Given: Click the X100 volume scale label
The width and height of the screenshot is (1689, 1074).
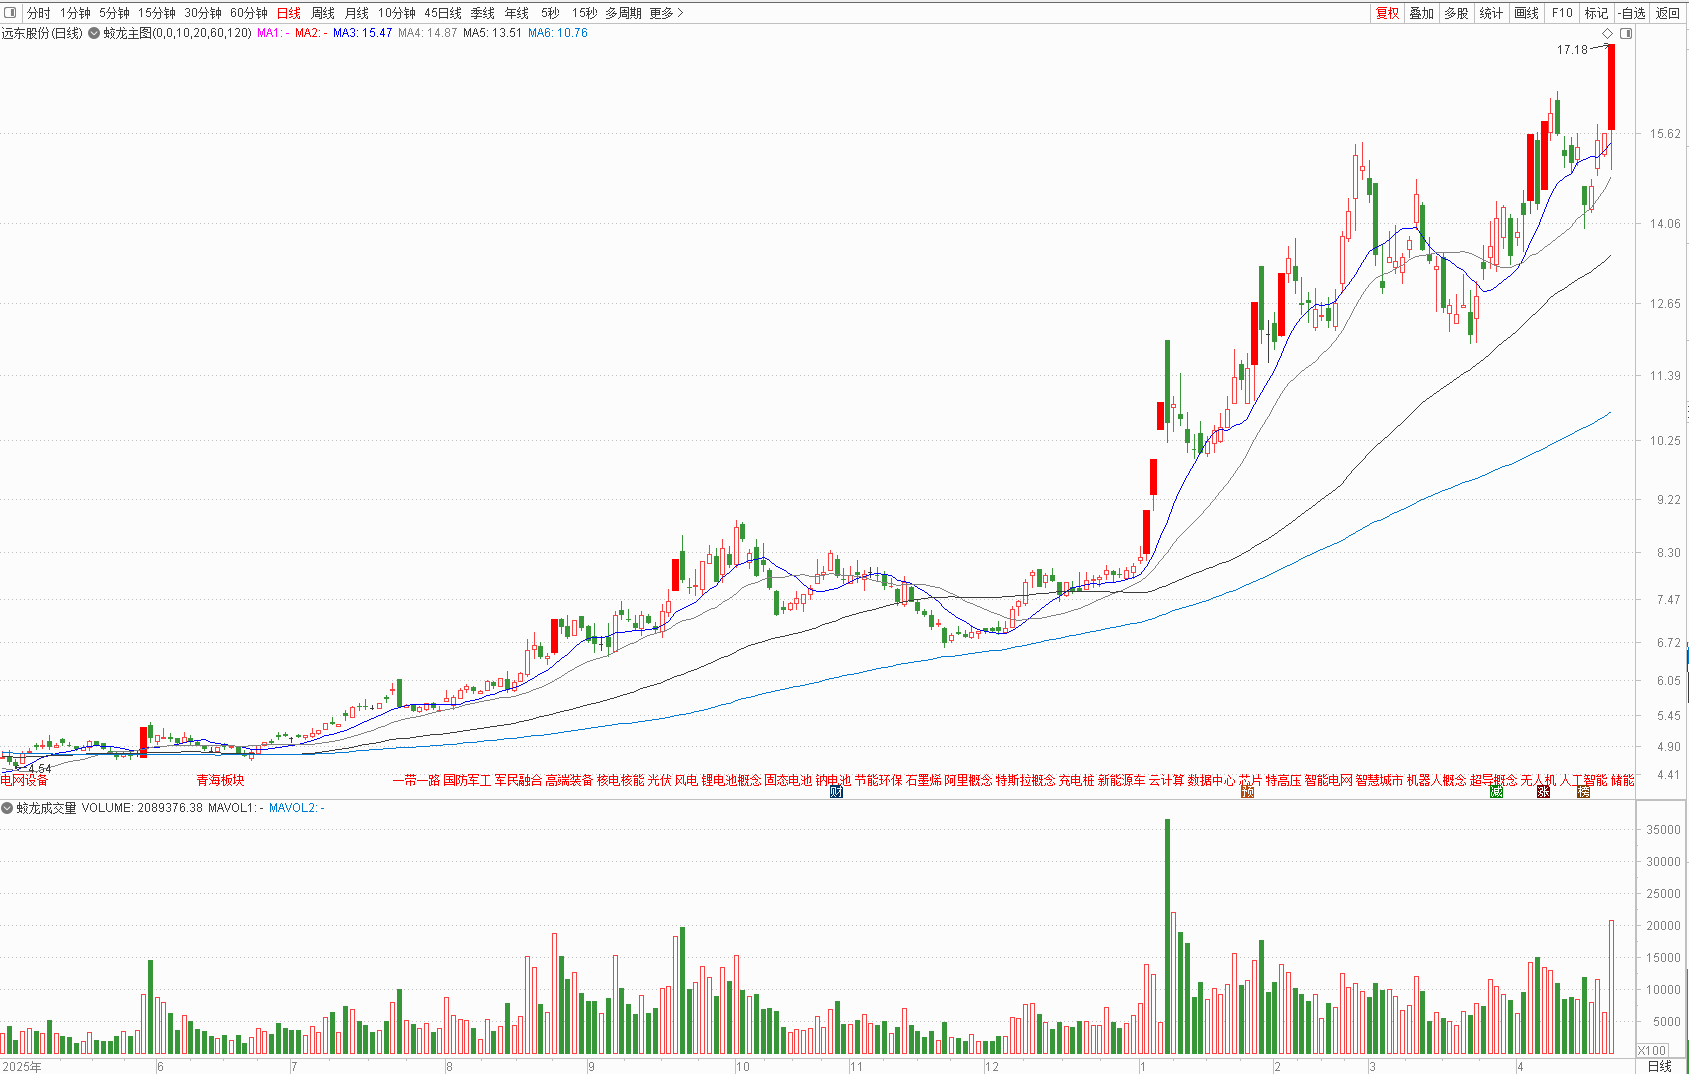Looking at the screenshot, I should tap(1652, 1050).
